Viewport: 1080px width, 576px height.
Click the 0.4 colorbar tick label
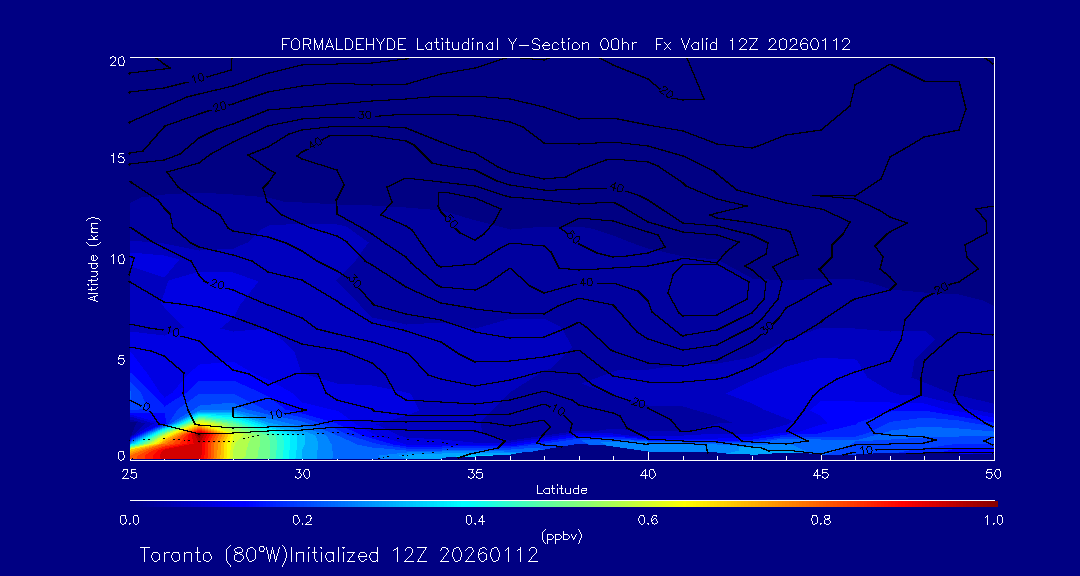pos(475,520)
